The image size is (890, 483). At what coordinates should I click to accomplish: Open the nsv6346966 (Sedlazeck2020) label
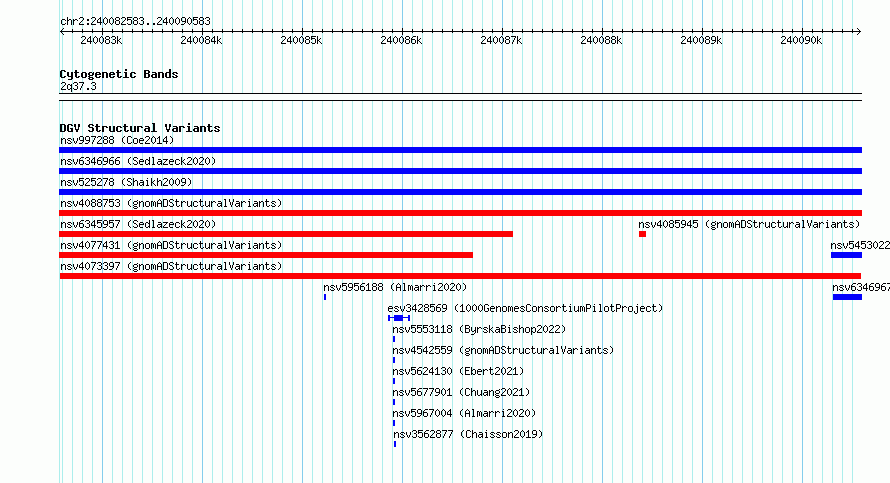click(x=138, y=161)
